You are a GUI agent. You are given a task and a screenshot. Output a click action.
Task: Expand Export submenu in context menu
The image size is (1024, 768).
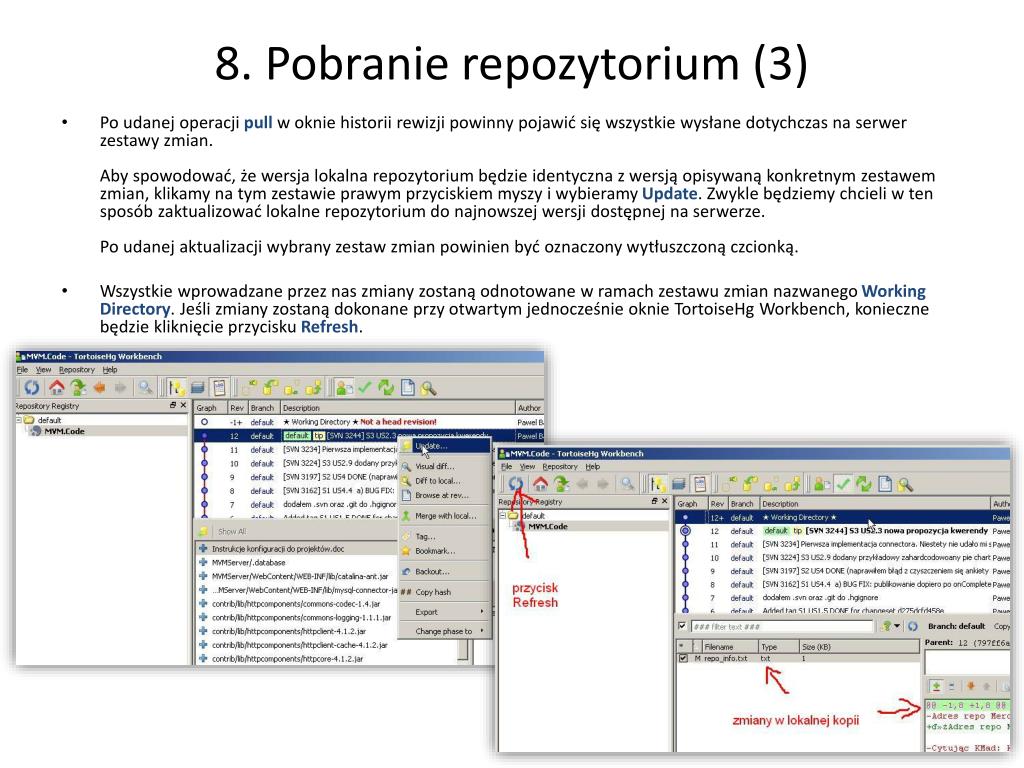445,612
